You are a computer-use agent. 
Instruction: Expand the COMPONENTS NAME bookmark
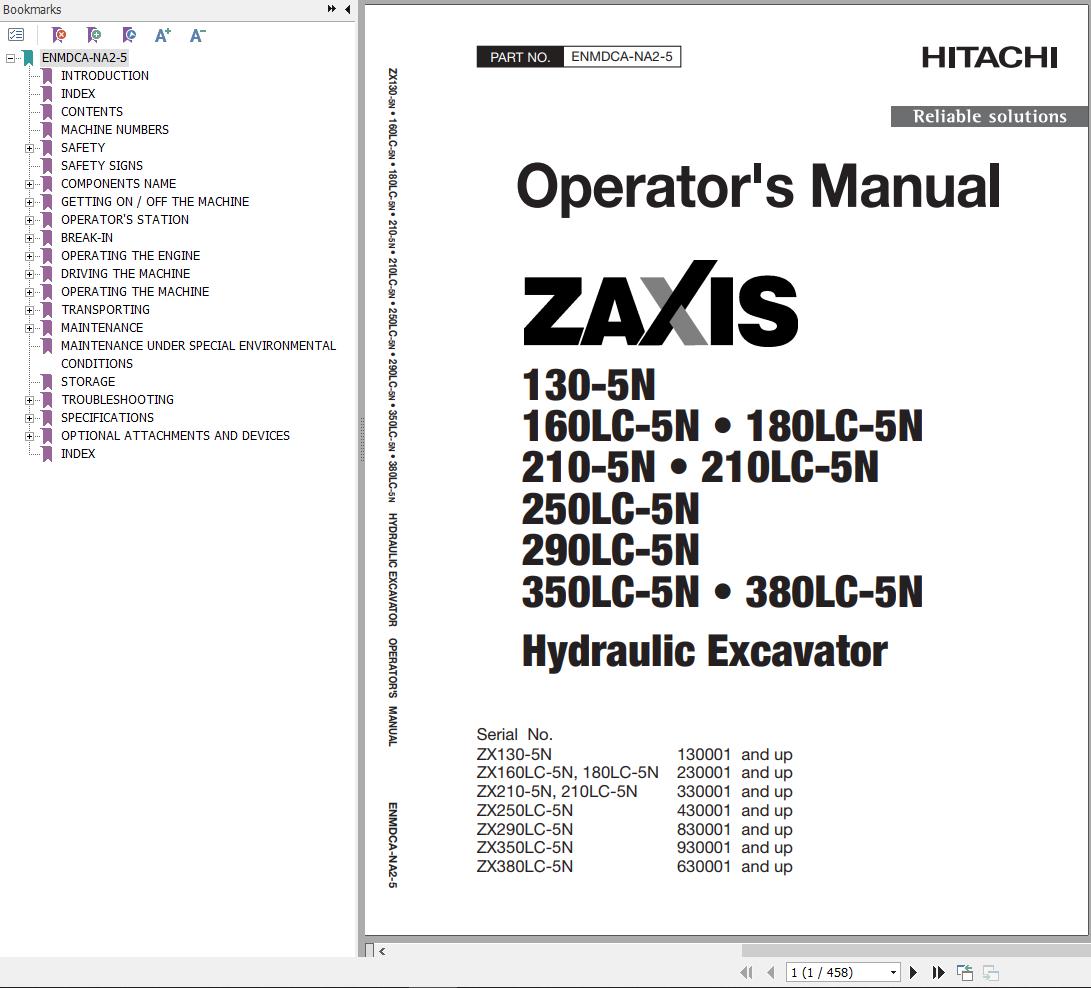[x=29, y=184]
